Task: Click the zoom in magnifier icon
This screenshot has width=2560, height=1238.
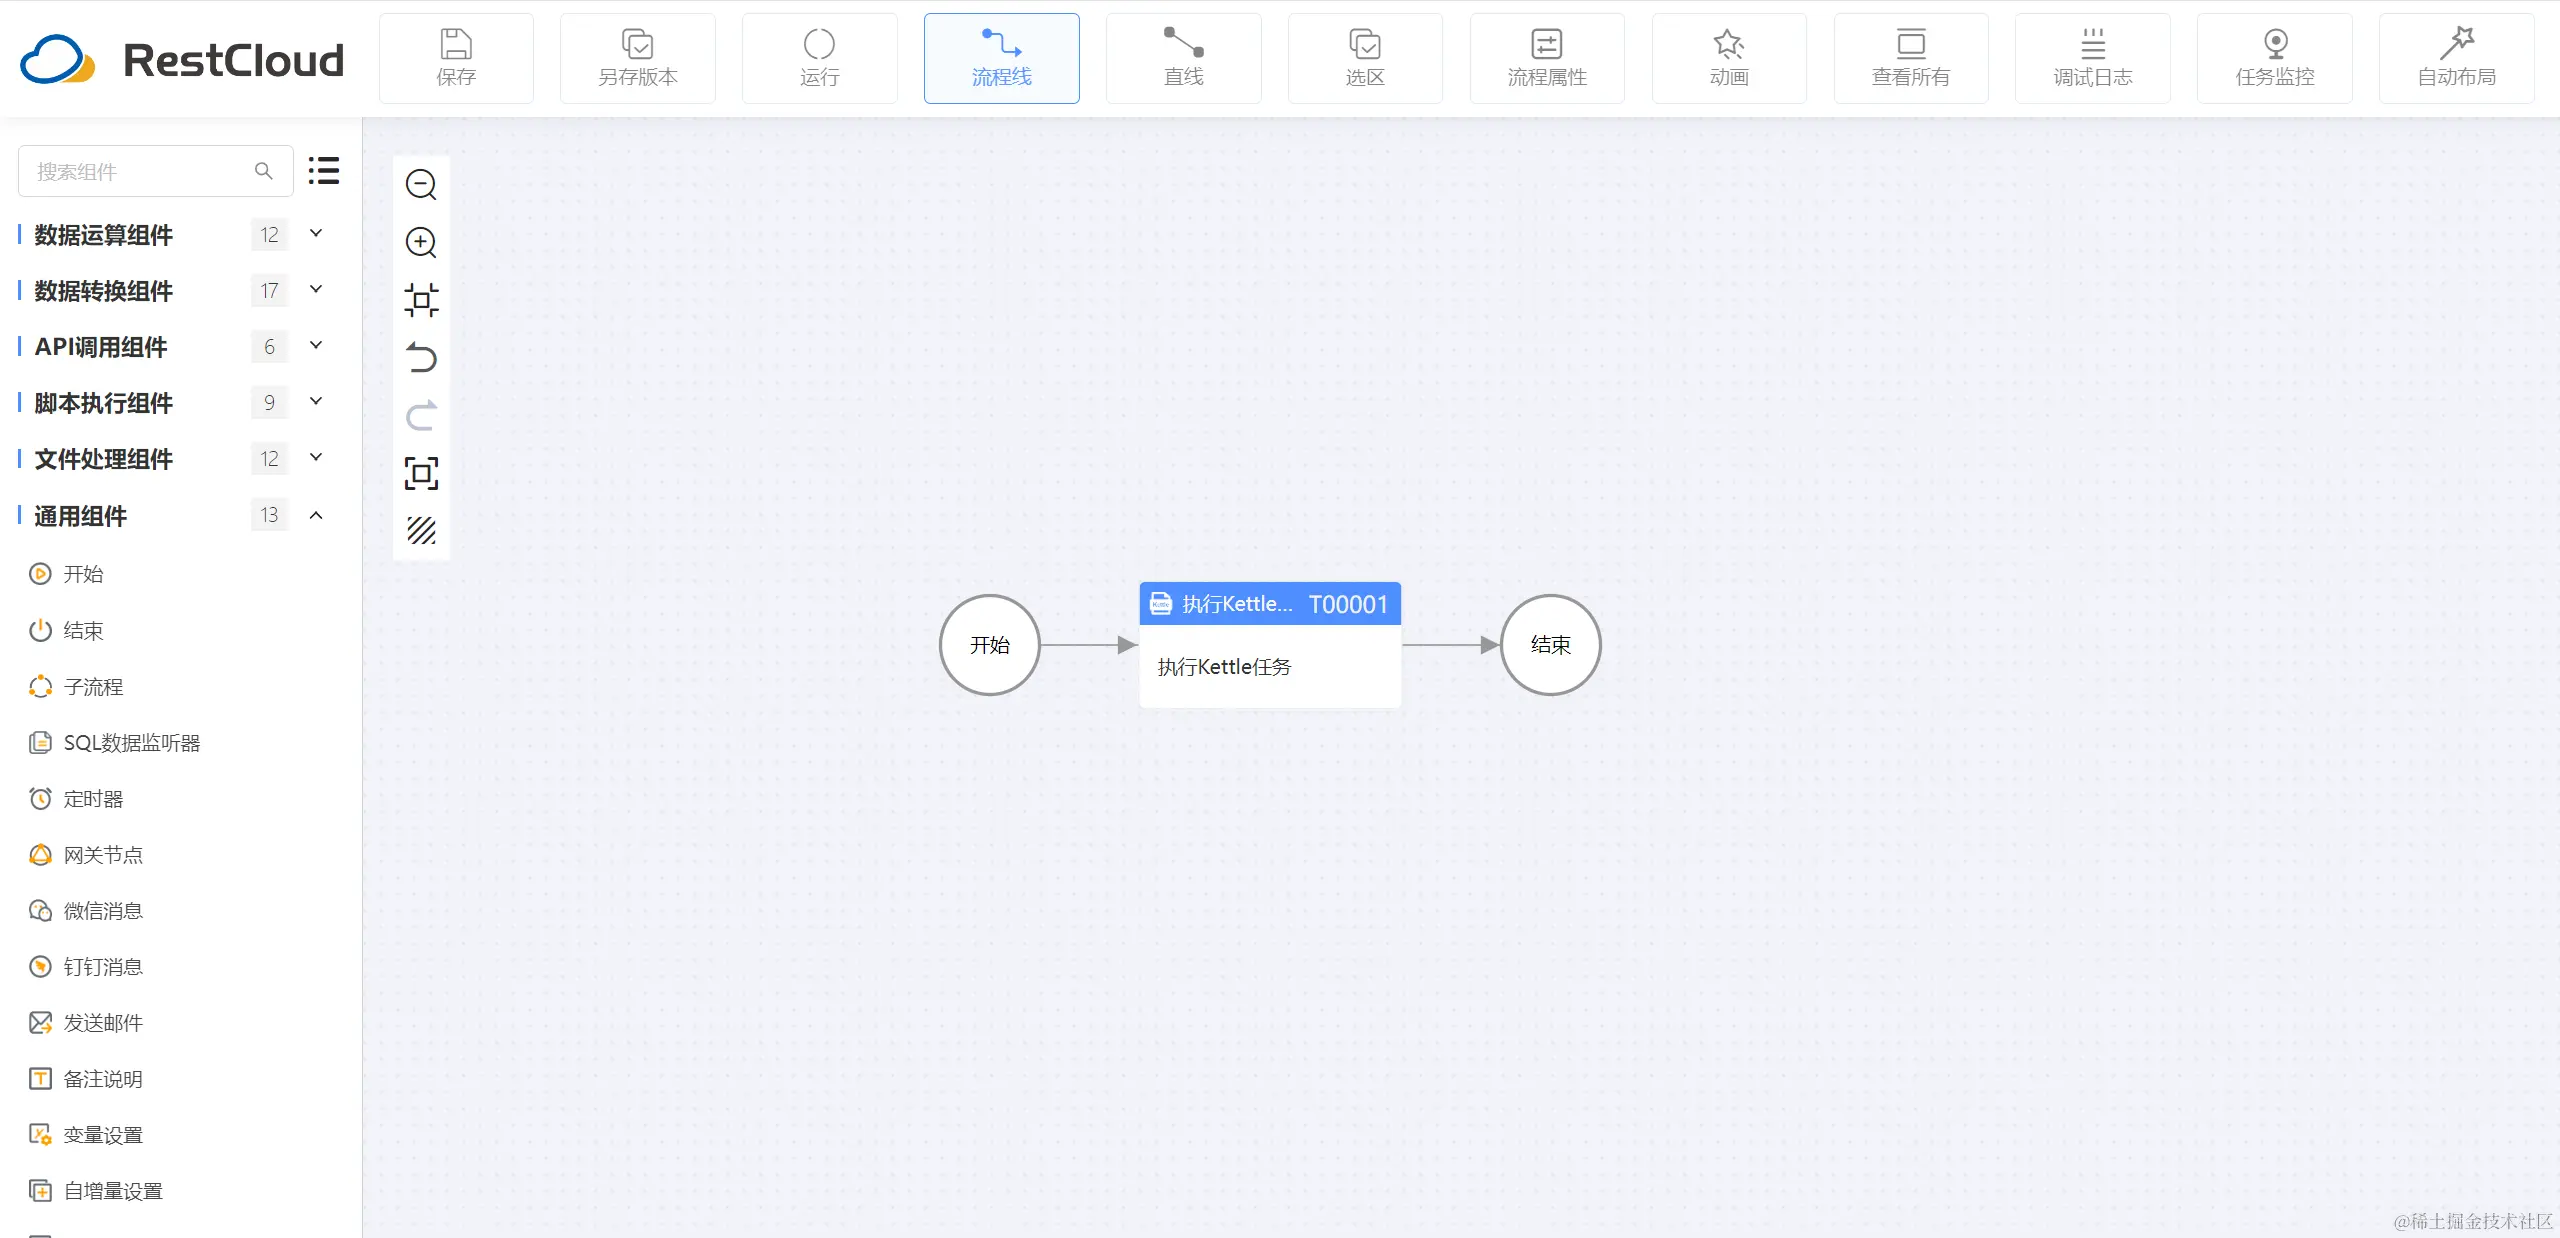Action: click(x=421, y=243)
